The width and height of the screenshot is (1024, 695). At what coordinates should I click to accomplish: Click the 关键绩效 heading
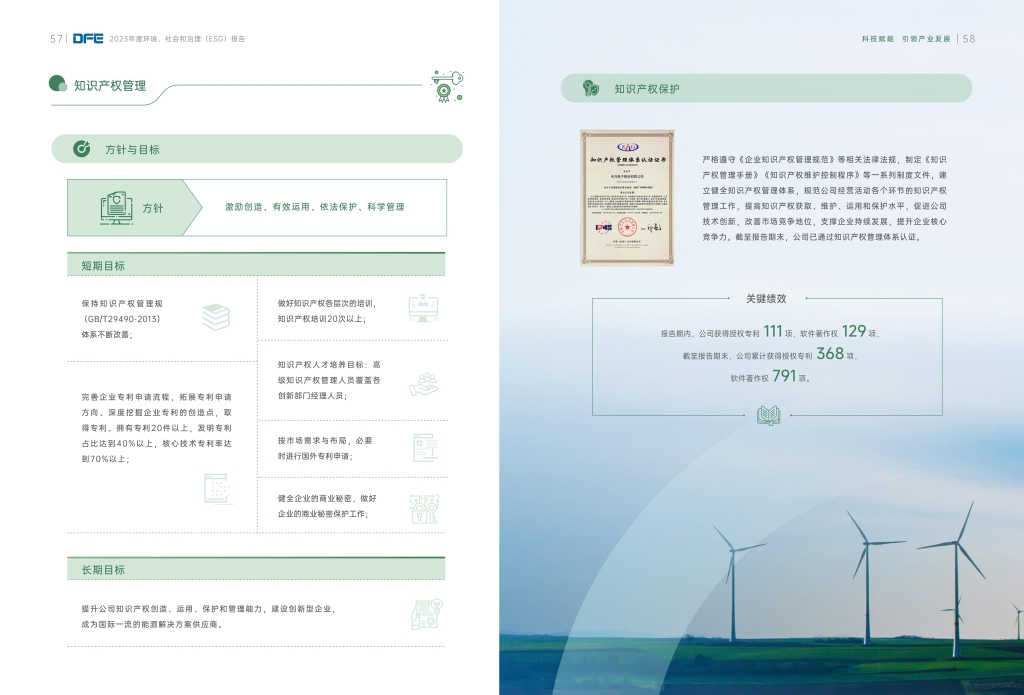[766, 298]
